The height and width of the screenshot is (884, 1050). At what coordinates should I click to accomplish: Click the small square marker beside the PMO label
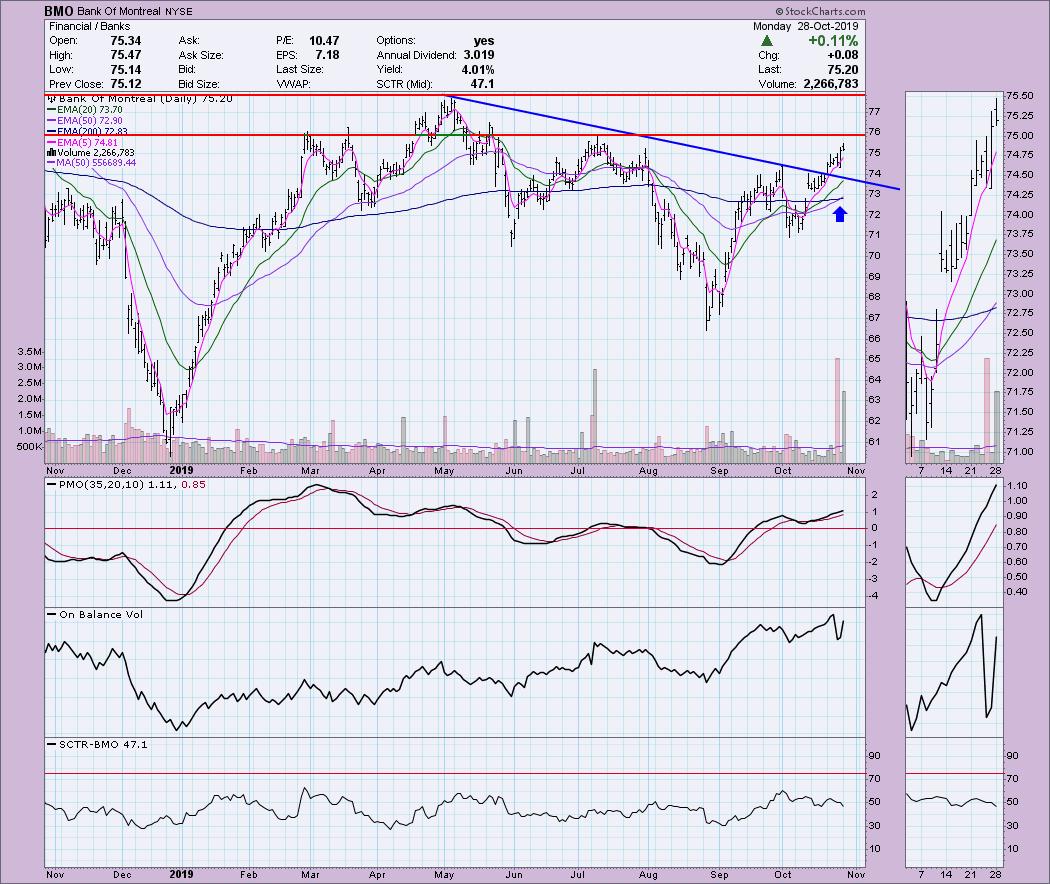(x=52, y=484)
